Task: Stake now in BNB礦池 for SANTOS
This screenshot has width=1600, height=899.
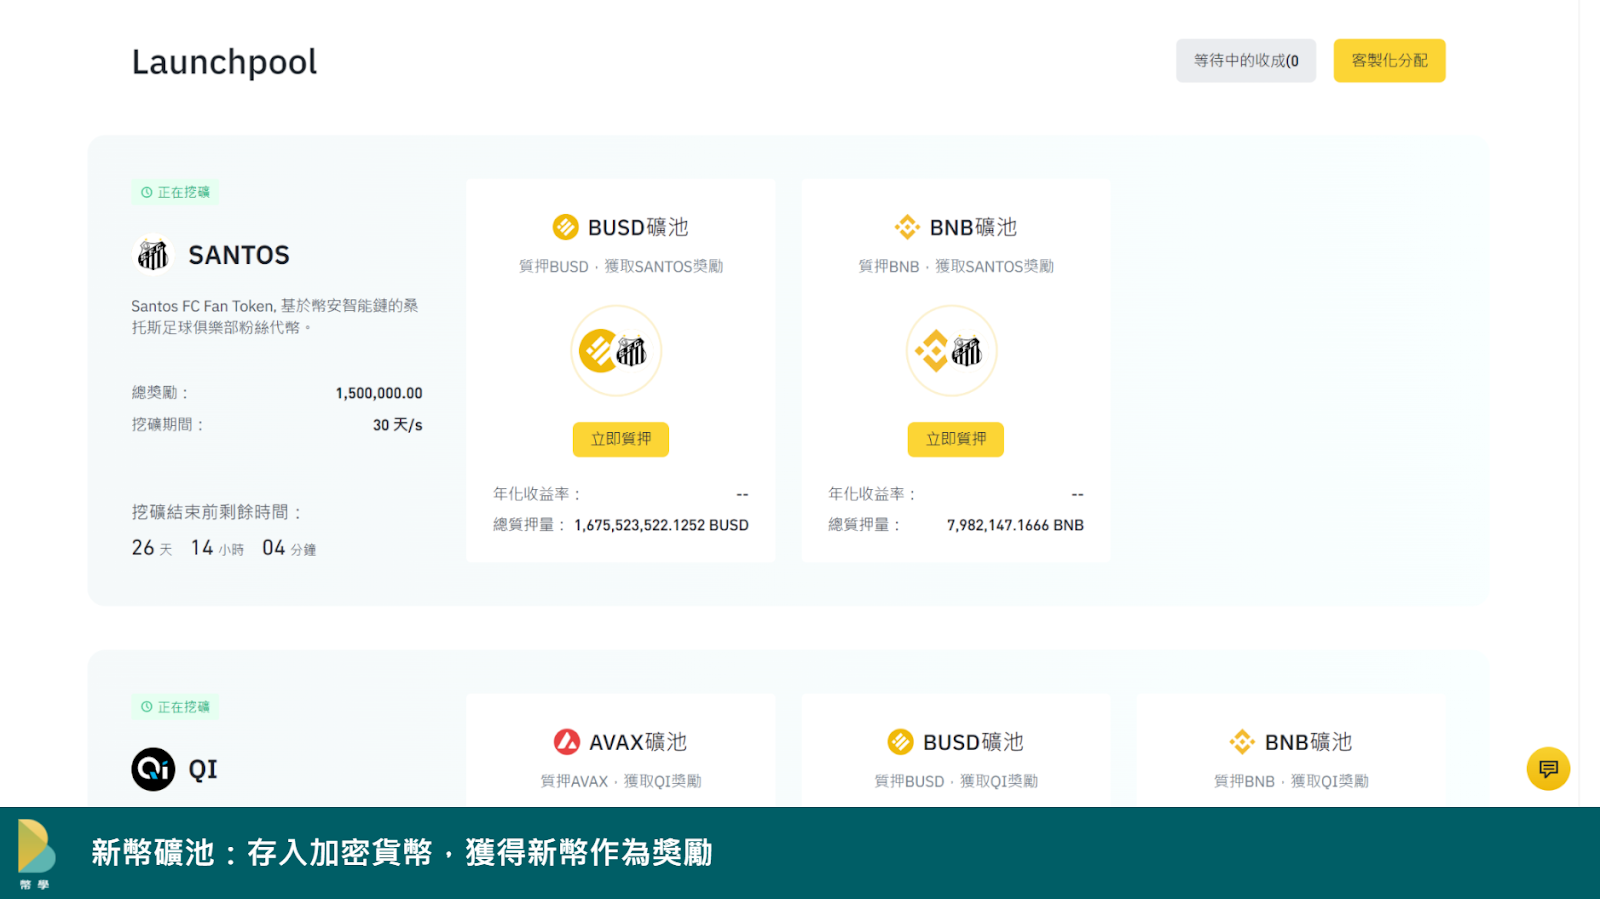Action: [x=956, y=439]
